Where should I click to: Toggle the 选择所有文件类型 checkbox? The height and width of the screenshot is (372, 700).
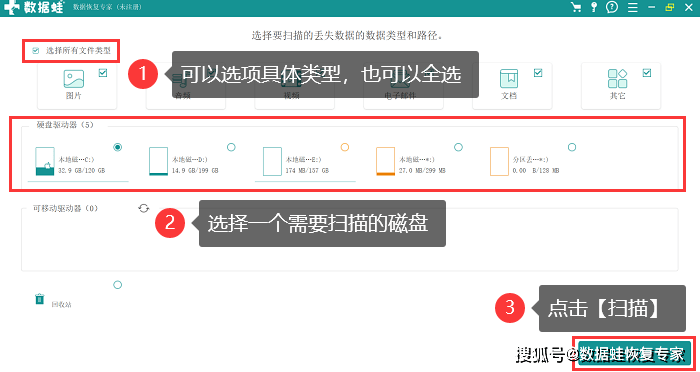[x=36, y=50]
